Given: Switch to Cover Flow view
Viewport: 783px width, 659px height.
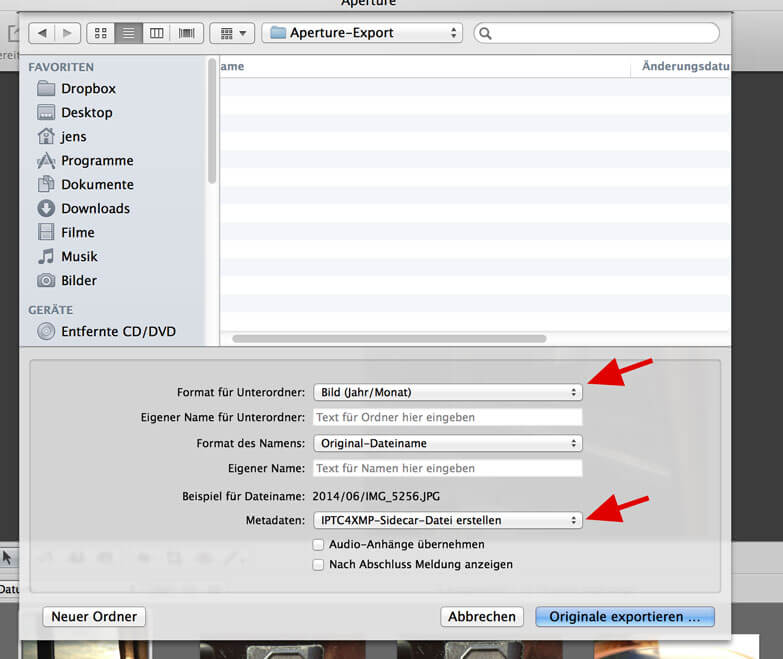Looking at the screenshot, I should (x=186, y=33).
